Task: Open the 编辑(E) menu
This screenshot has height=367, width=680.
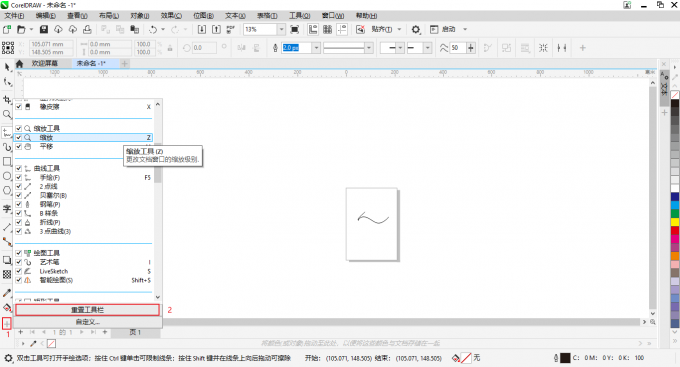Action: (46, 16)
